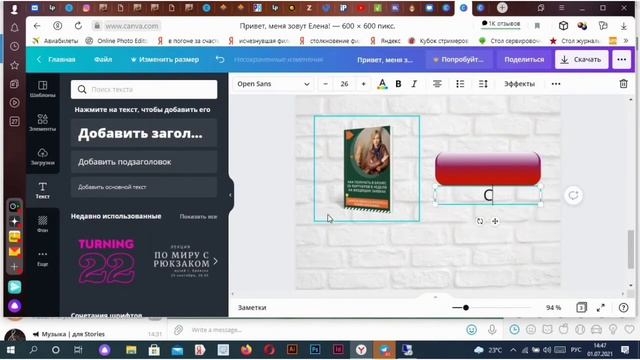Image resolution: width=640 pixels, height=360 pixels.
Task: Open a new browser tab with plus
Action: coord(502,7)
